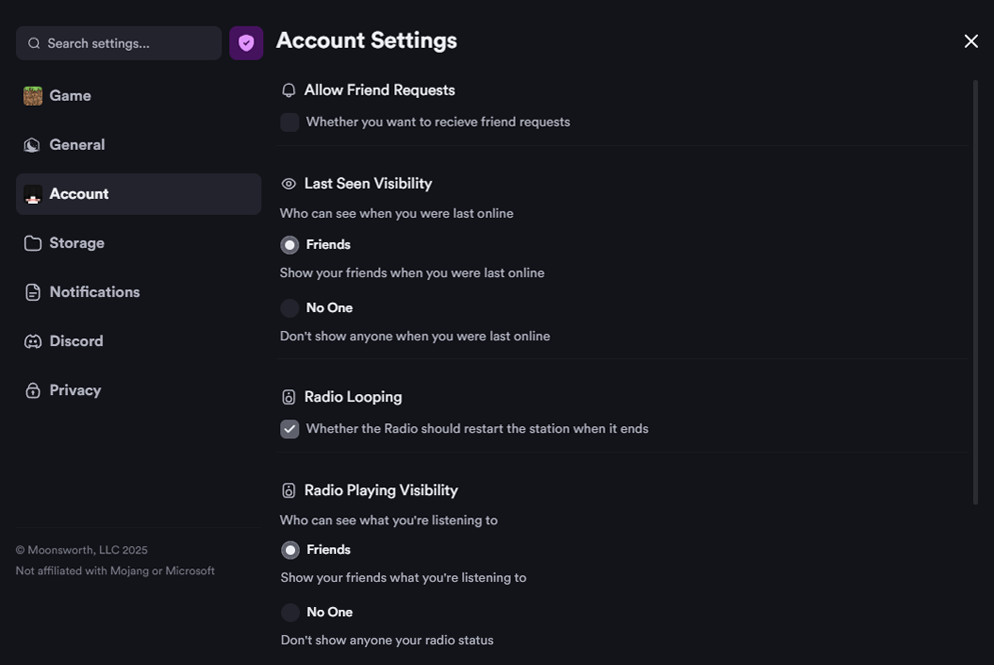This screenshot has height=665, width=994.
Task: Open the Notifications settings tab
Action: click(138, 292)
